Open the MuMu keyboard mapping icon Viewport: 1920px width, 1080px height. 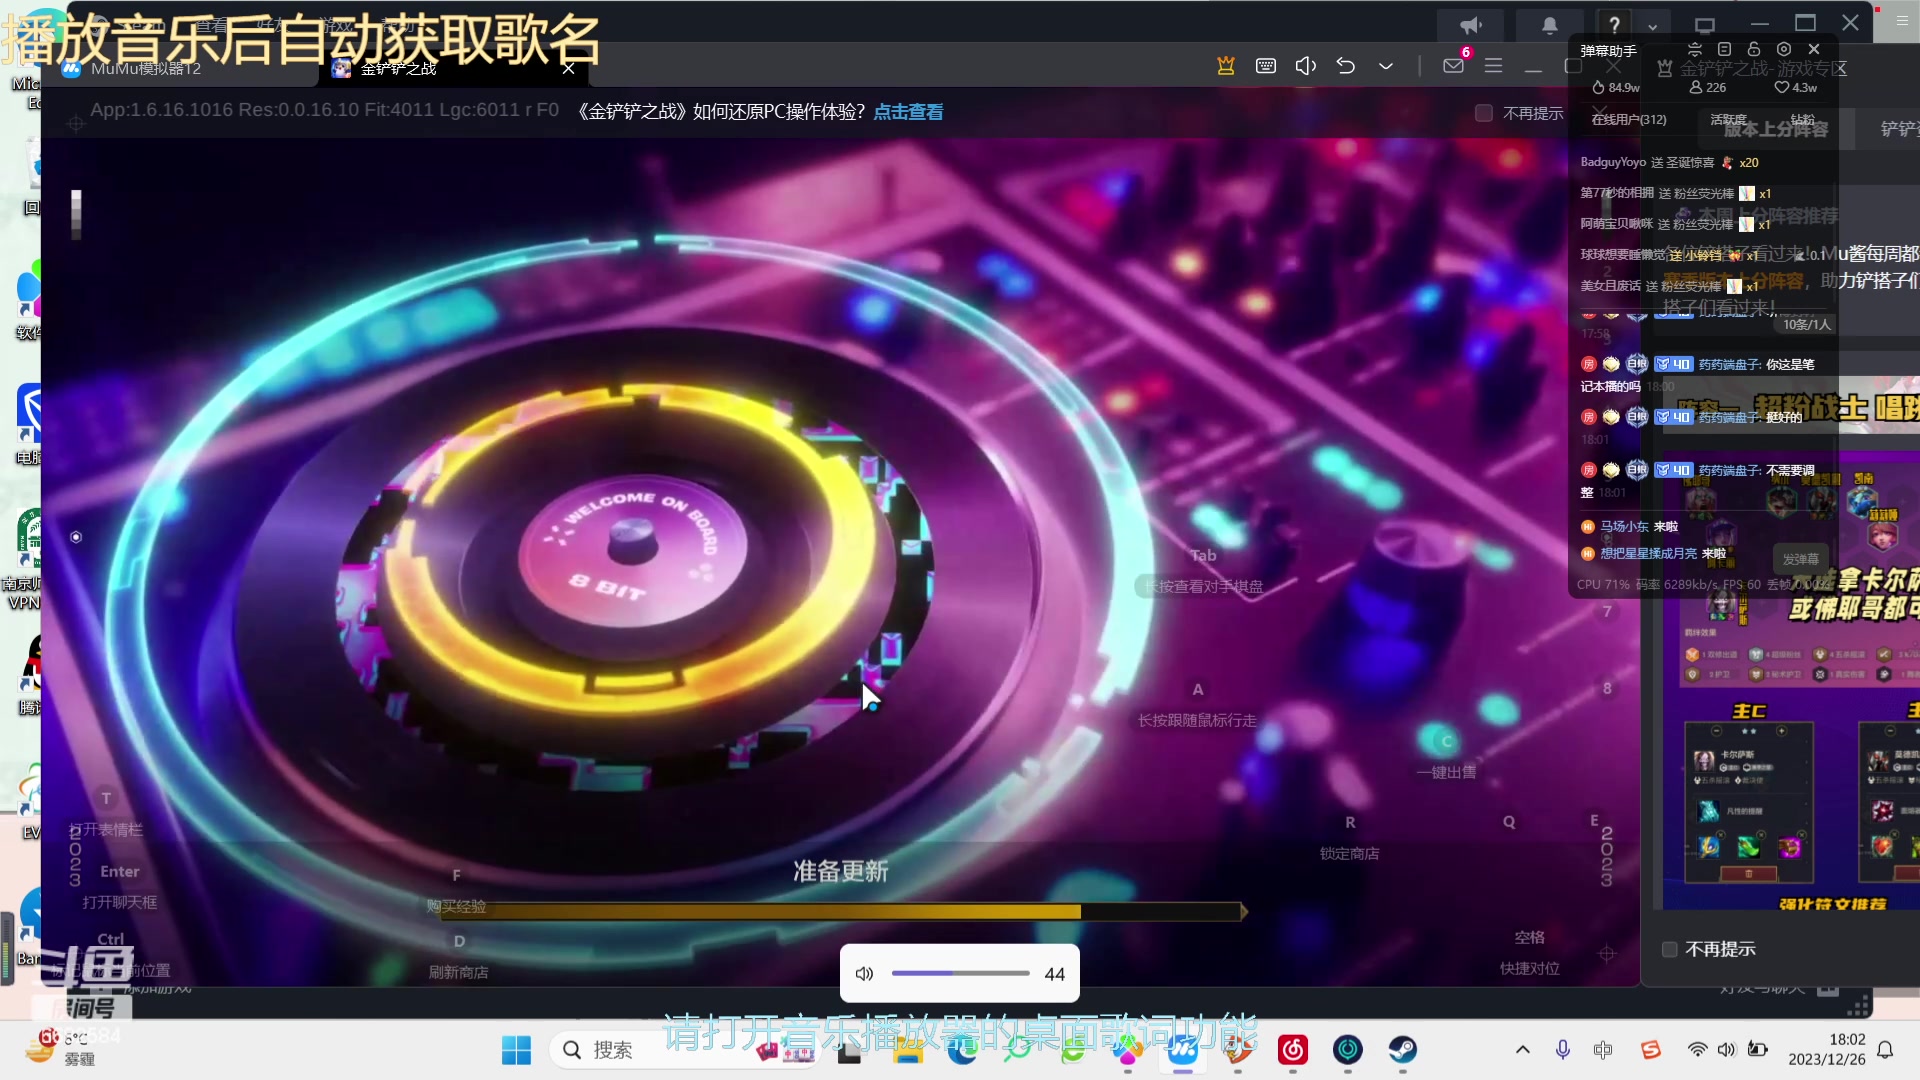pyautogui.click(x=1266, y=66)
